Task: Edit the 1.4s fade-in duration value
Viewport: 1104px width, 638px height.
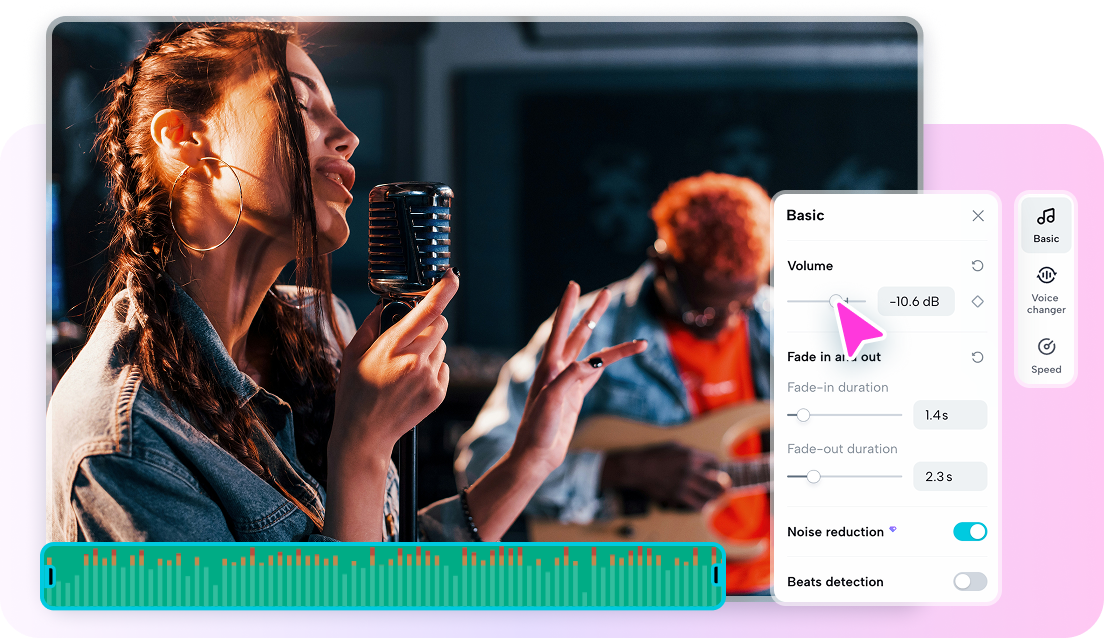Action: point(950,414)
